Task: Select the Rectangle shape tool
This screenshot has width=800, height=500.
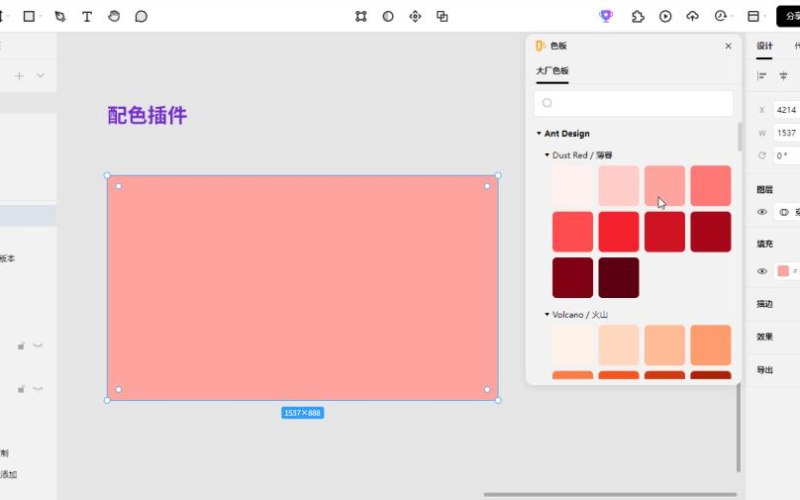Action: click(x=29, y=16)
